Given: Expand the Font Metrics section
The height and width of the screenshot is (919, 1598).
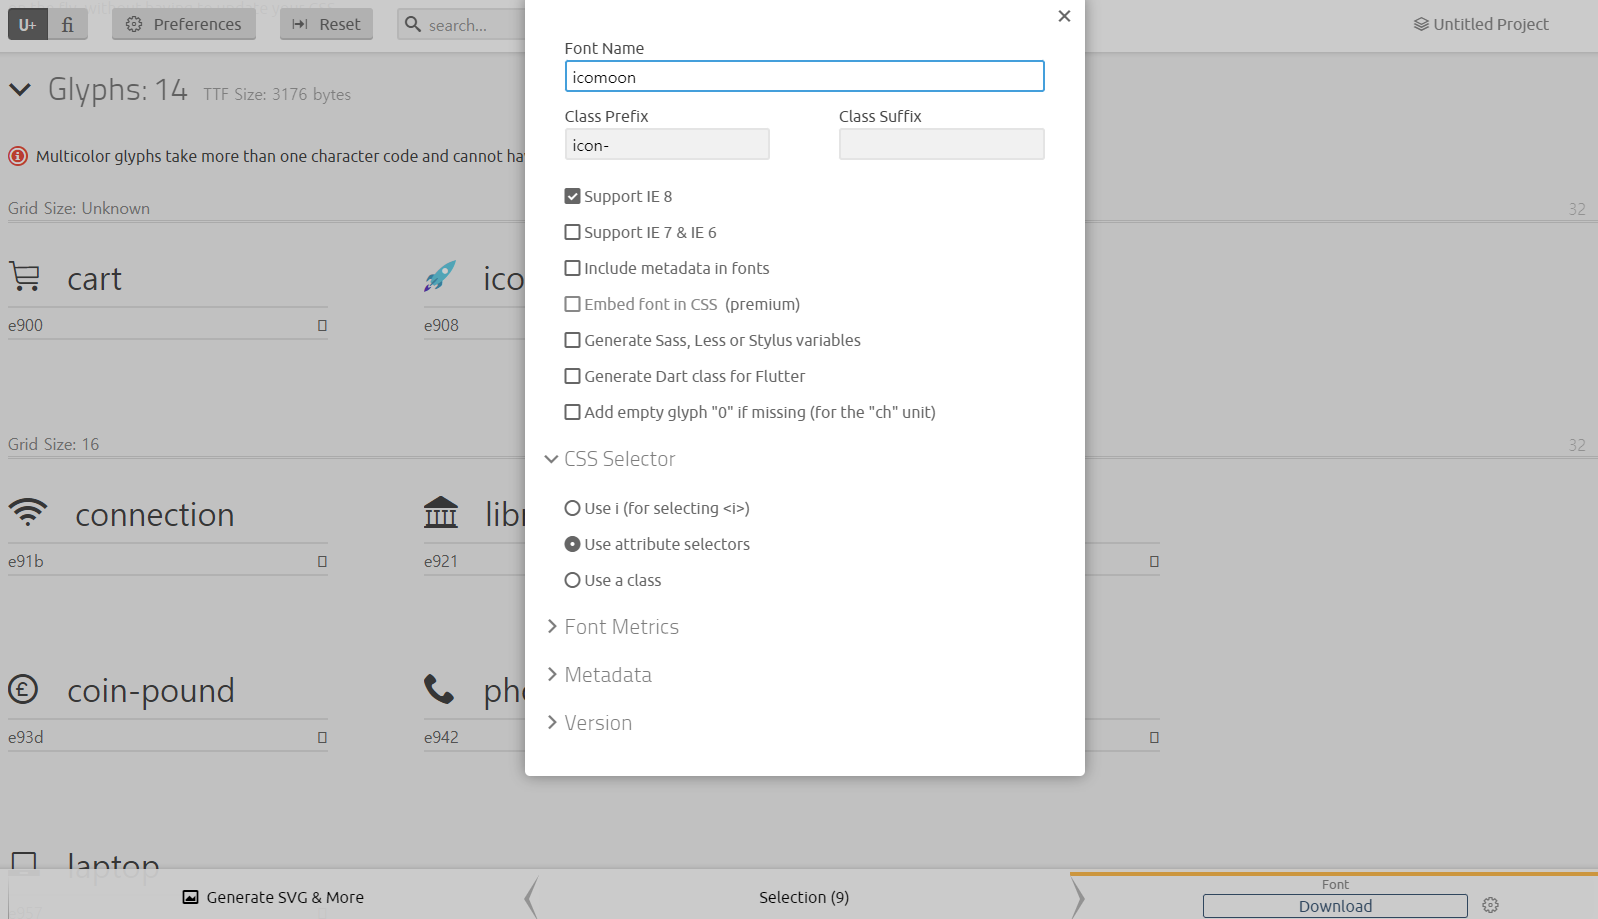Looking at the screenshot, I should click(612, 627).
